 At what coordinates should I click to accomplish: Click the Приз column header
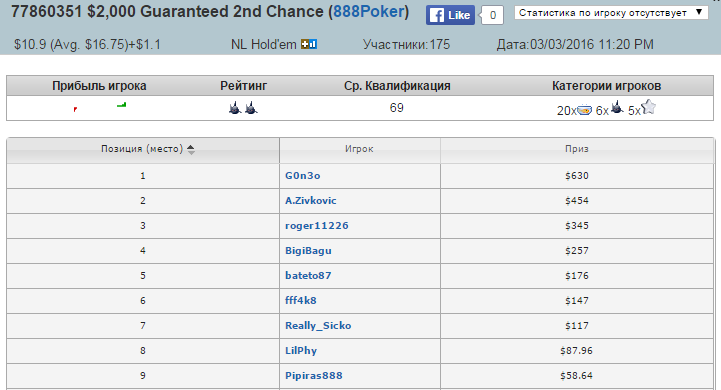(x=577, y=149)
